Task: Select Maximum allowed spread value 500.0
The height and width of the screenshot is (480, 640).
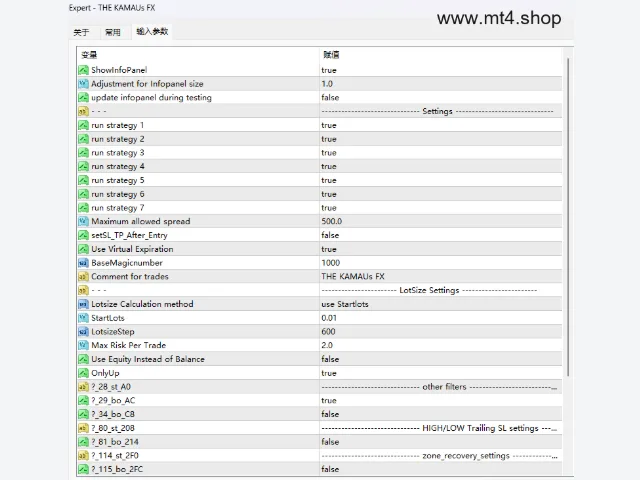Action: tap(331, 221)
